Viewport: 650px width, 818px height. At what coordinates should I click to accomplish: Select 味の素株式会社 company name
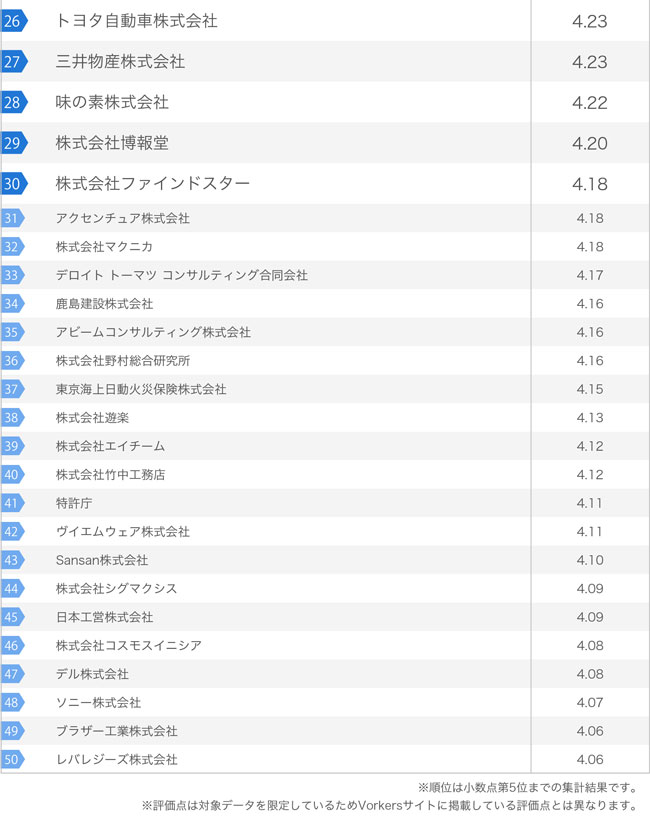coord(112,102)
